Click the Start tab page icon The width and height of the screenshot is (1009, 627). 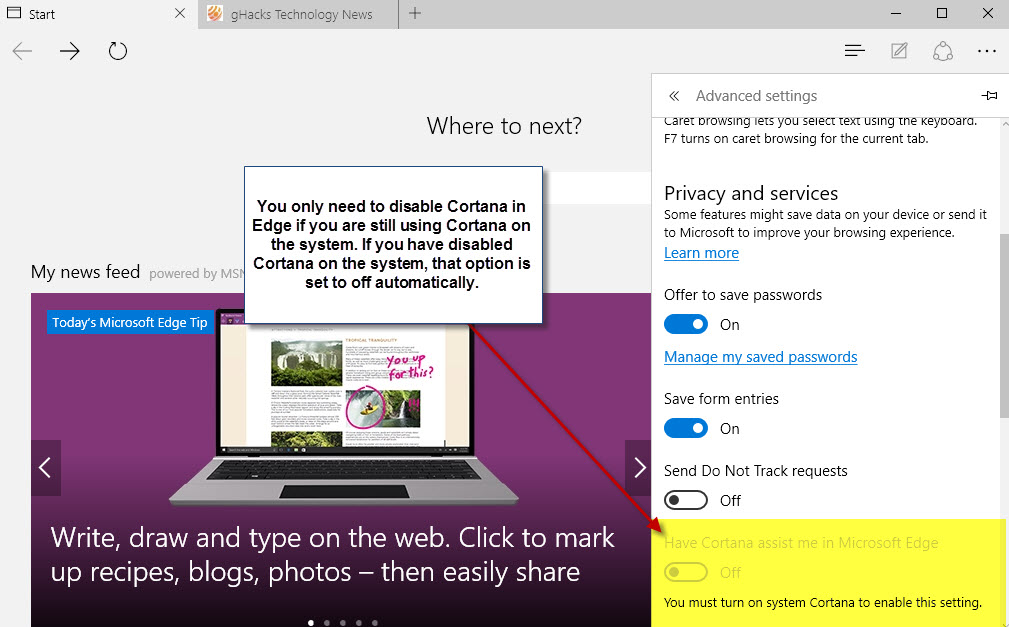(x=14, y=13)
